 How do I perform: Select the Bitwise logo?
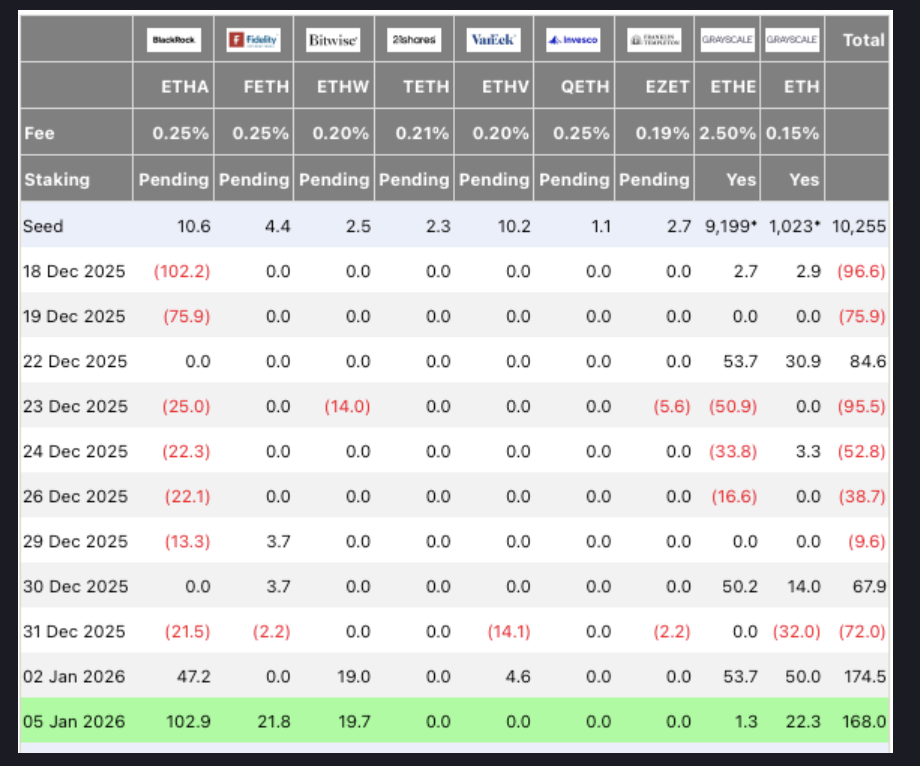coord(333,40)
